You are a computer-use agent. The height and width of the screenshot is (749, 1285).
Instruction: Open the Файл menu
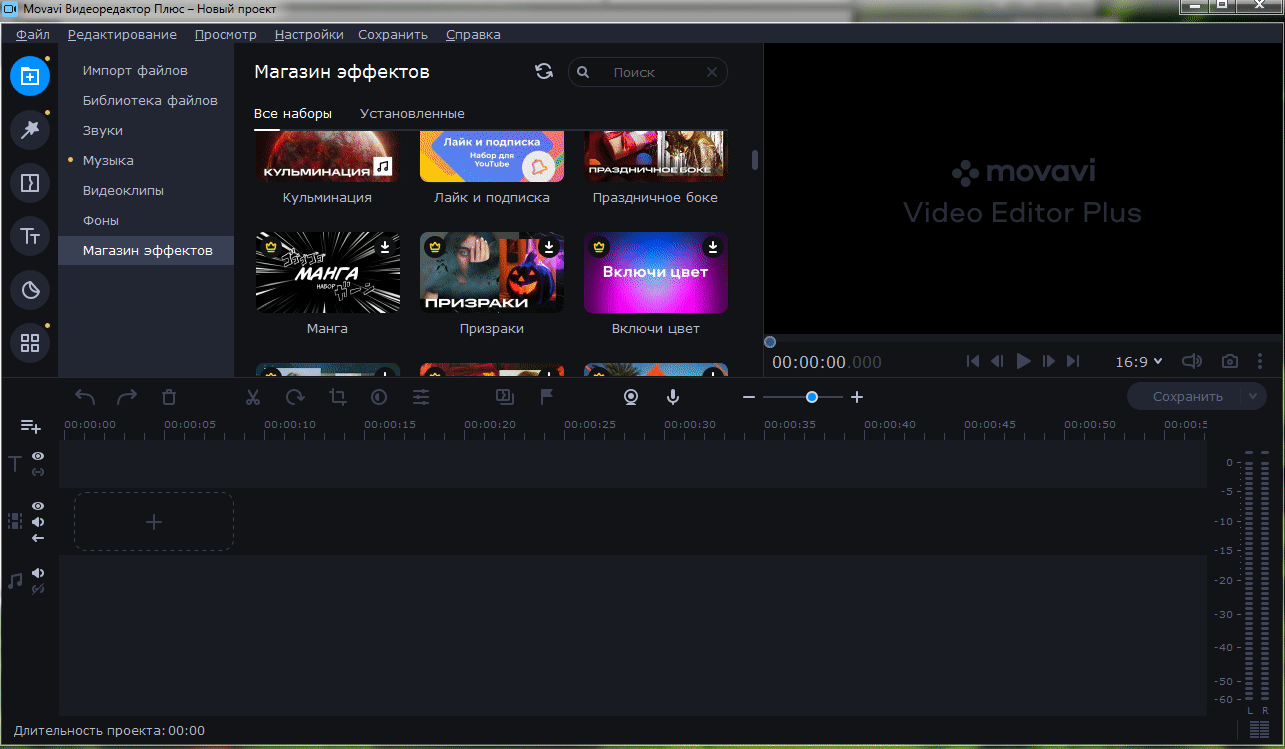[x=33, y=34]
